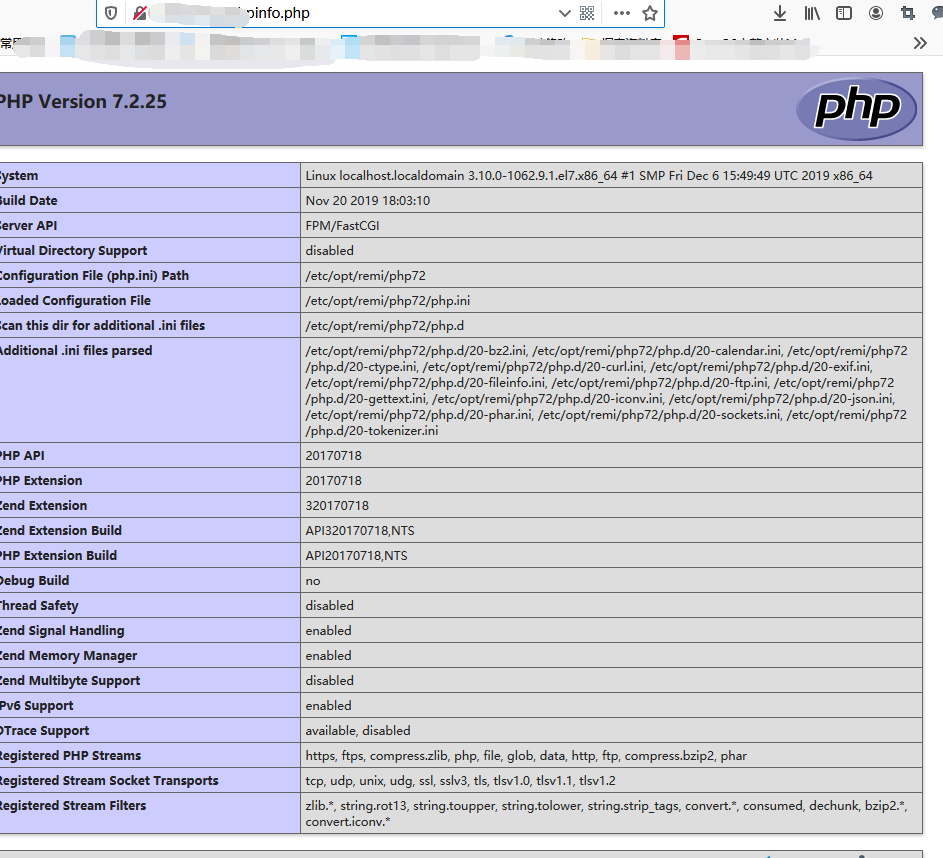
Task: Select the value API320170718,NTS
Action: [360, 531]
